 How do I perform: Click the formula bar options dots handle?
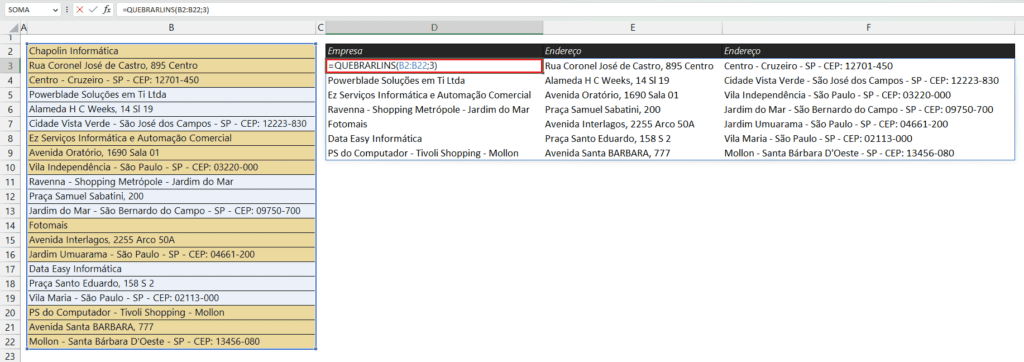point(66,10)
